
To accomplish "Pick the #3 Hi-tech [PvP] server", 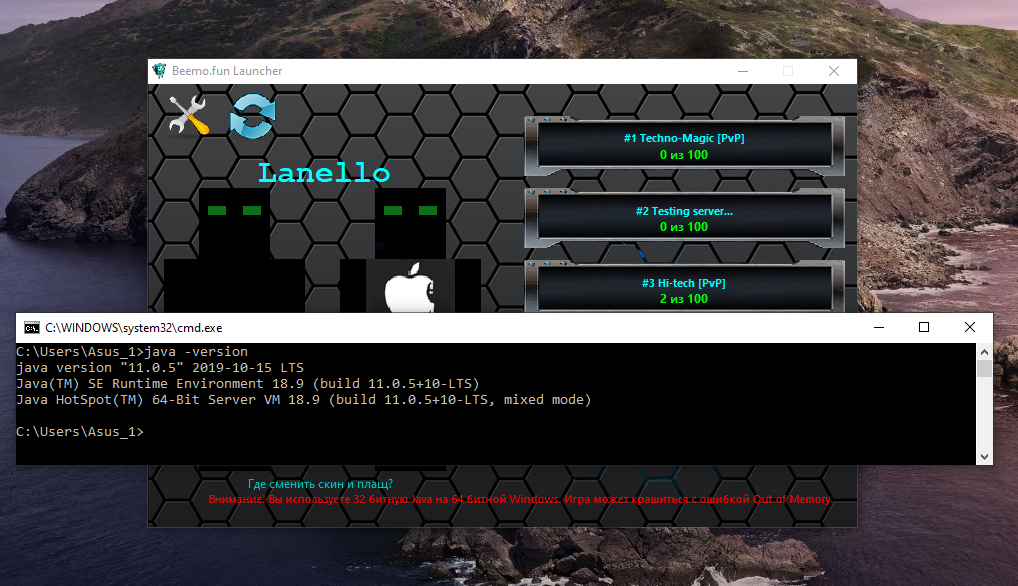I will pos(684,290).
